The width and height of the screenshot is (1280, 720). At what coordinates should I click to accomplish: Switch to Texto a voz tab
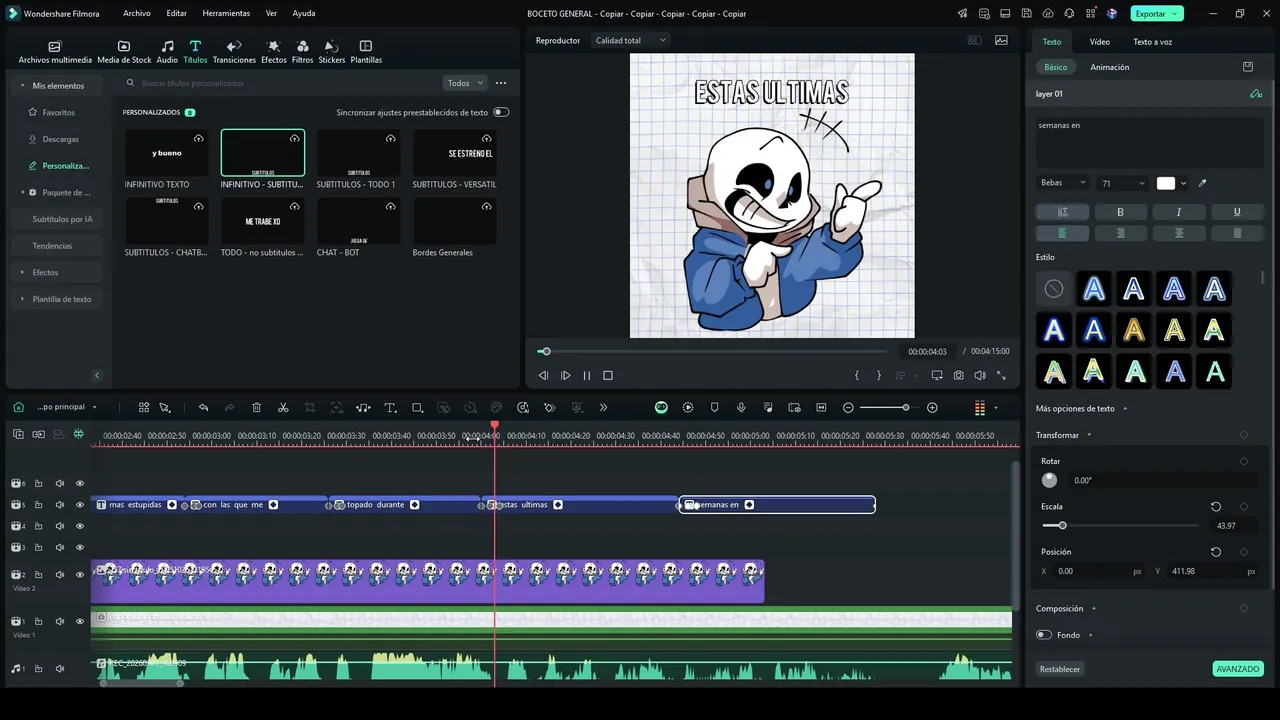(1152, 42)
